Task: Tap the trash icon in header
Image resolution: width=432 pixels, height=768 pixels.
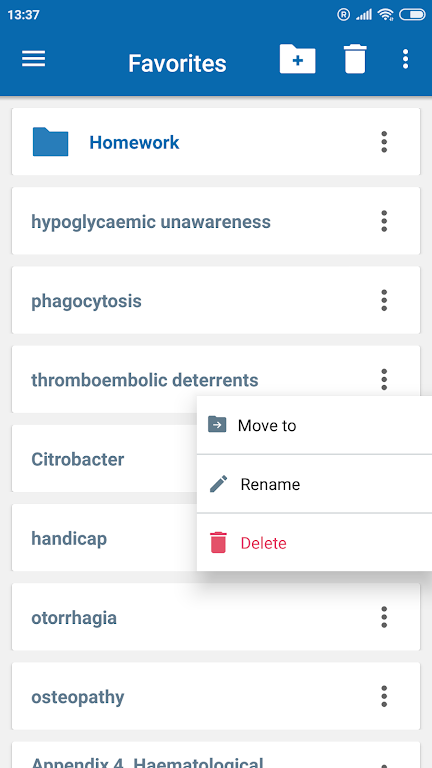Action: tap(355, 59)
